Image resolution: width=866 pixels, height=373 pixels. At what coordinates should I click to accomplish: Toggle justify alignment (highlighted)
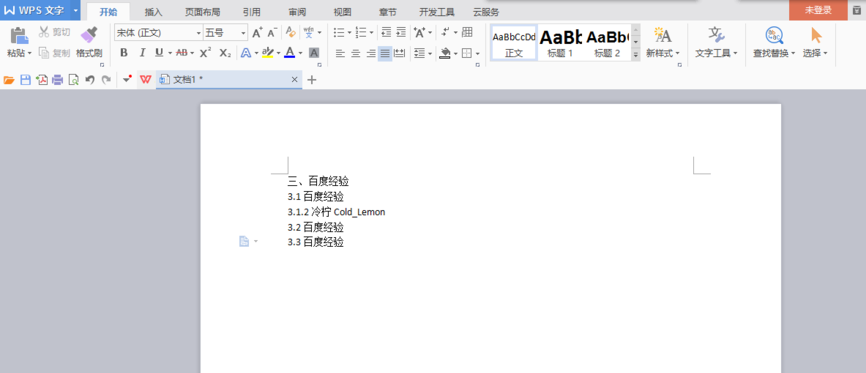click(385, 53)
